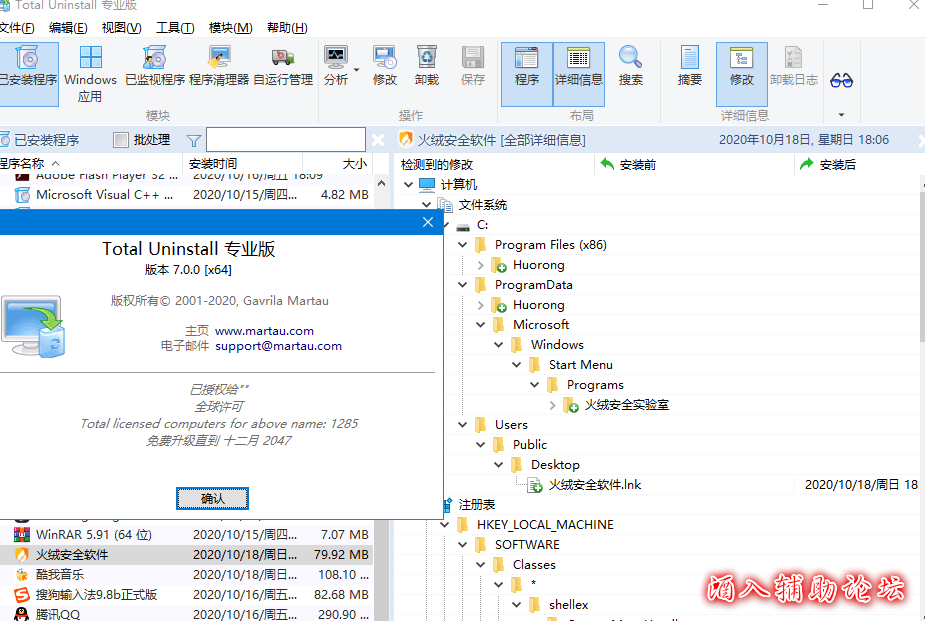Click the glasses view icon

[x=841, y=81]
